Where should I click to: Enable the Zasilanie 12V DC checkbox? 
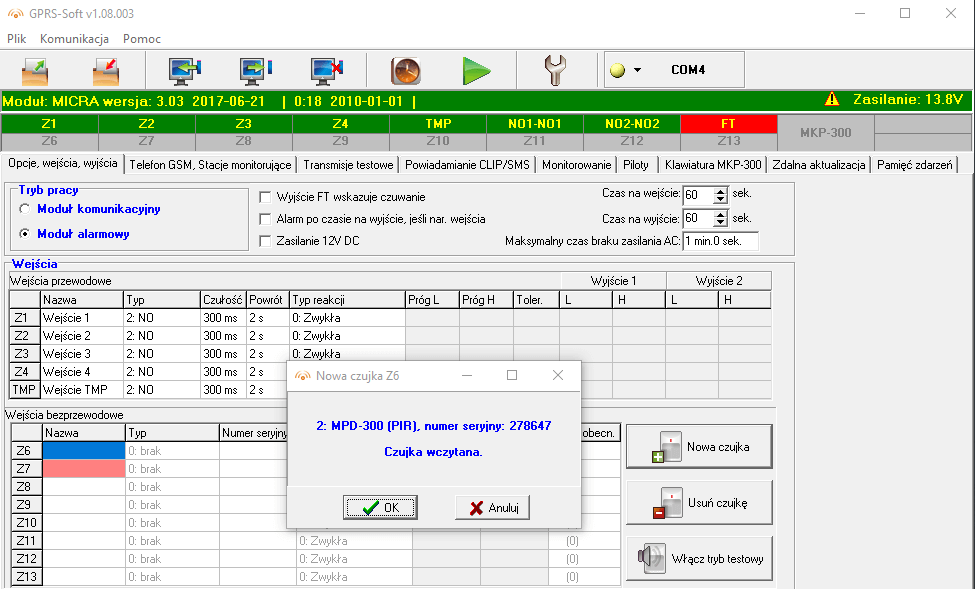(x=264, y=241)
